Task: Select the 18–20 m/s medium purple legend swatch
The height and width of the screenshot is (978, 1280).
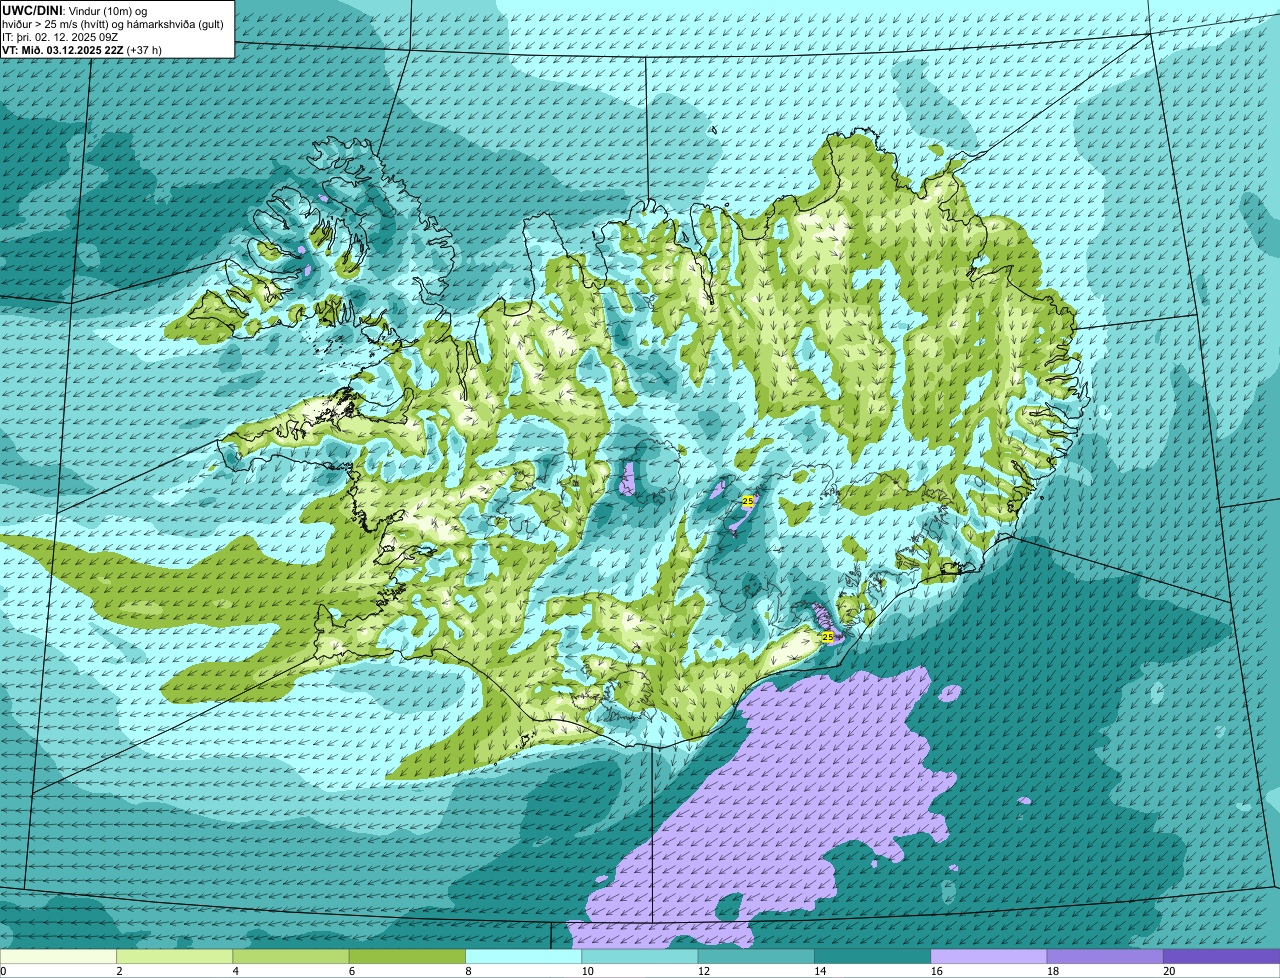Action: click(1105, 956)
